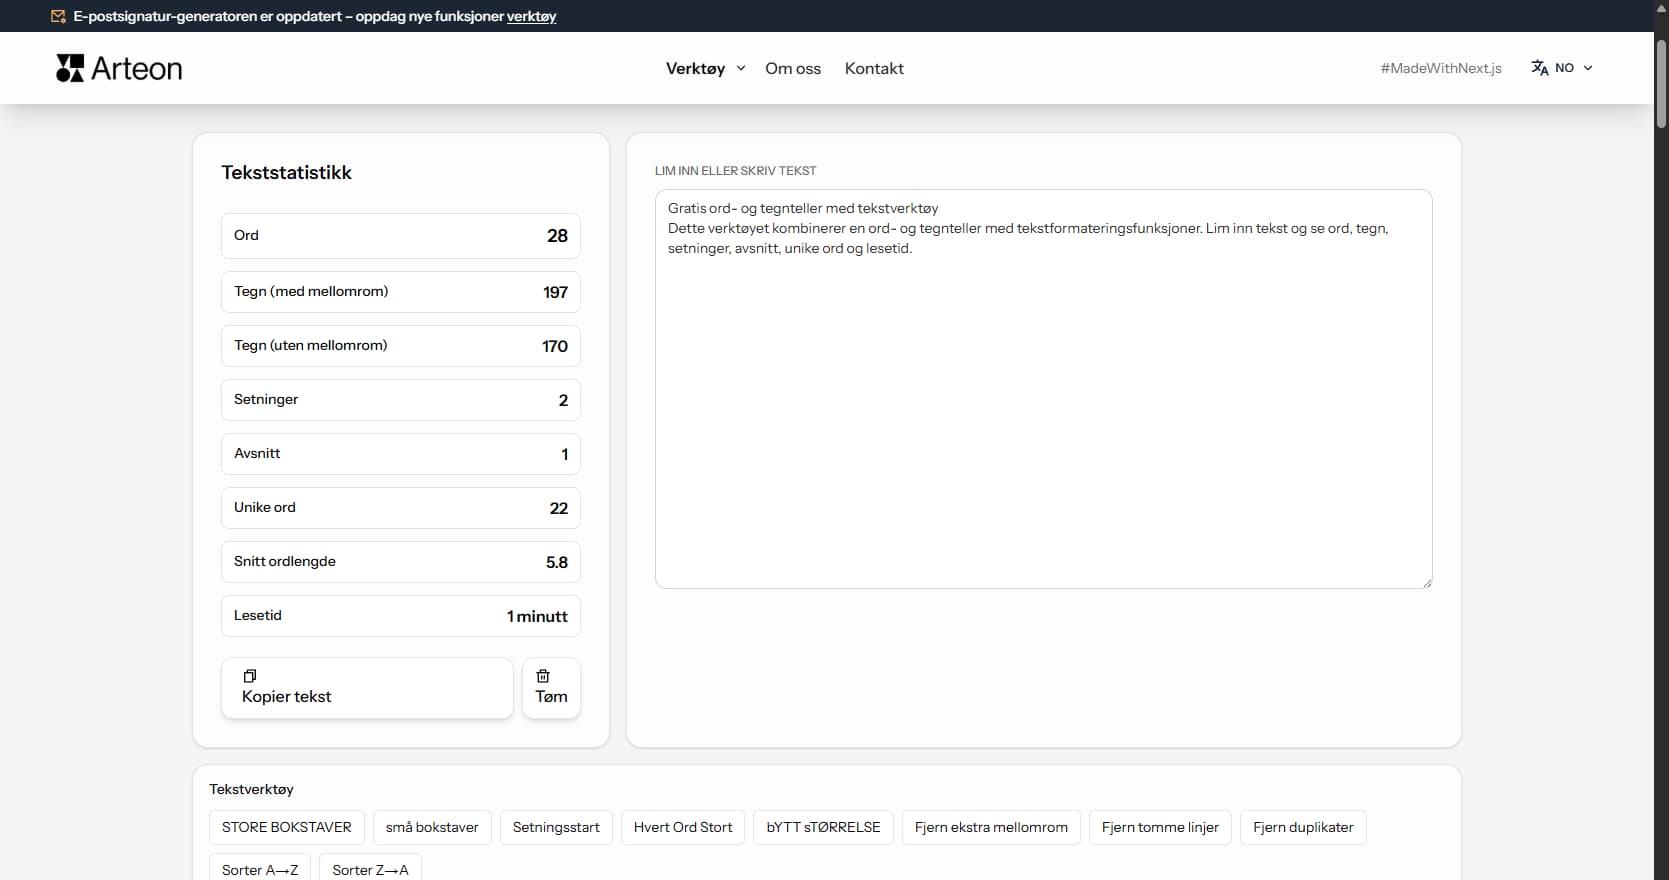Screen dimensions: 1669x880
Task: Click the Arteon logo icon
Action: [x=70, y=68]
